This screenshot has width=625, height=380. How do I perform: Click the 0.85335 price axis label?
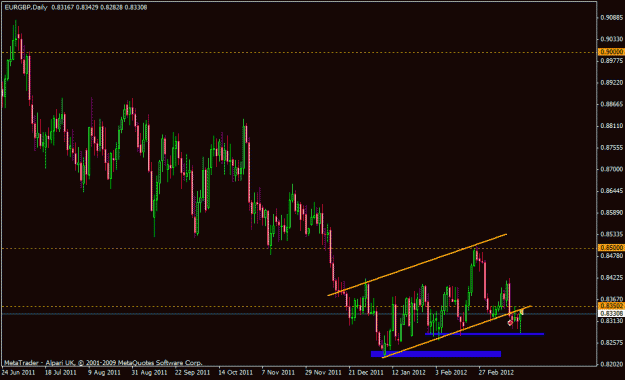[x=611, y=234]
